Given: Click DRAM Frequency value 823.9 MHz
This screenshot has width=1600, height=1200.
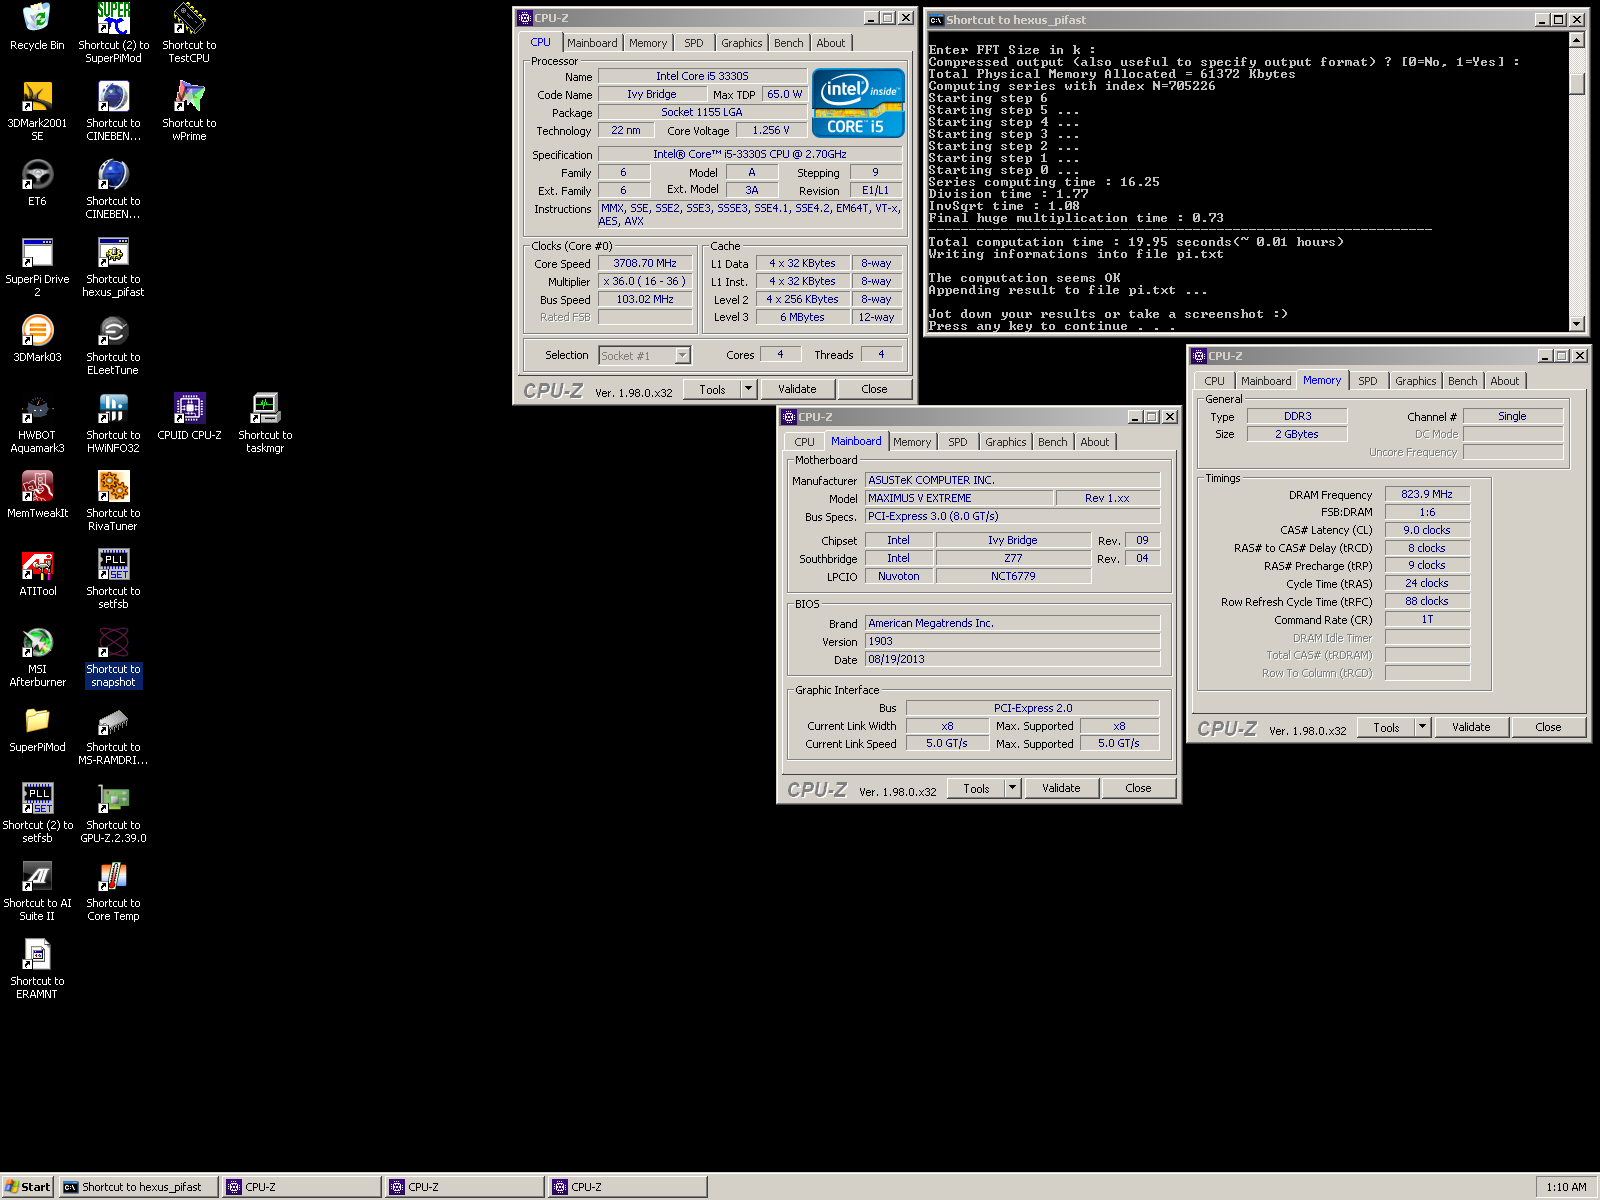Looking at the screenshot, I should tap(1427, 494).
